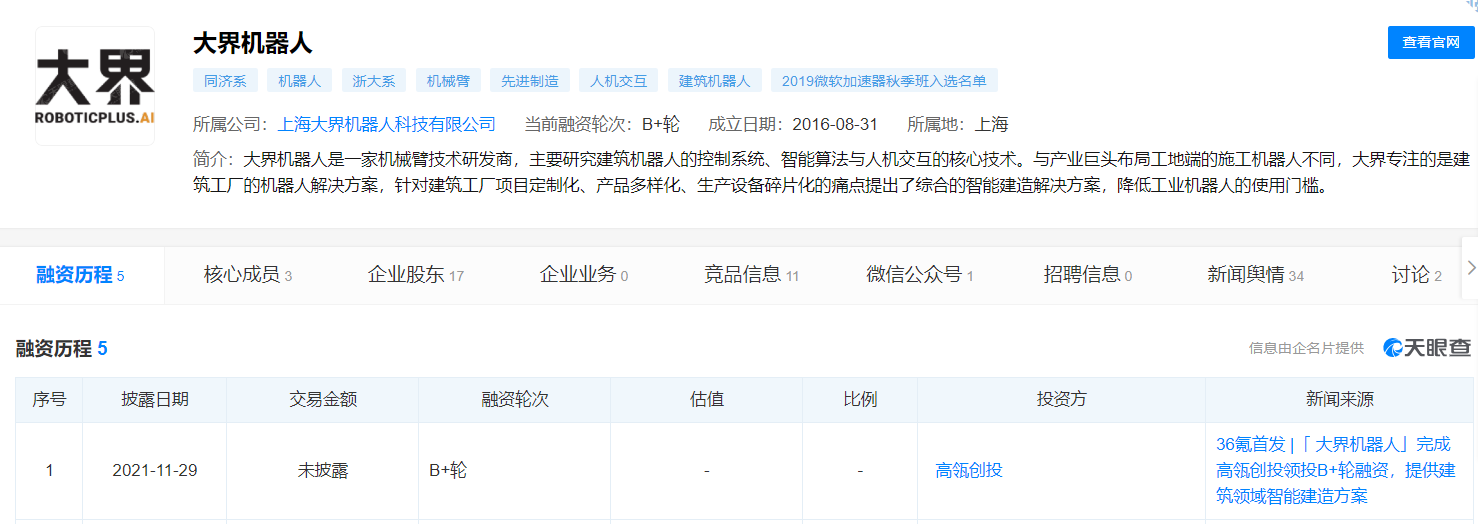This screenshot has width=1478, height=524.
Task: Click the 当前融资轮次：B+轮 text
Action: pos(602,124)
